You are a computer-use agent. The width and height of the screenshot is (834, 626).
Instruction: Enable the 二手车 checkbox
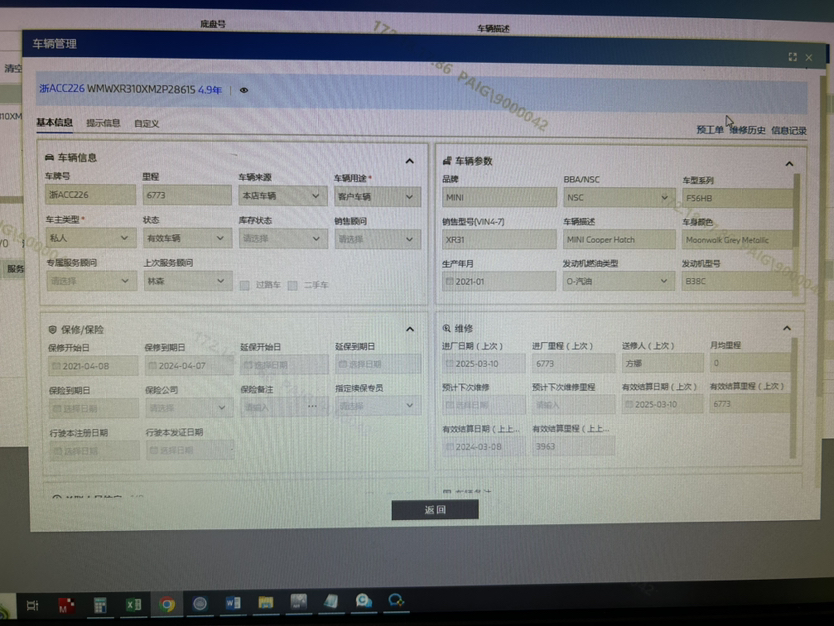point(292,285)
